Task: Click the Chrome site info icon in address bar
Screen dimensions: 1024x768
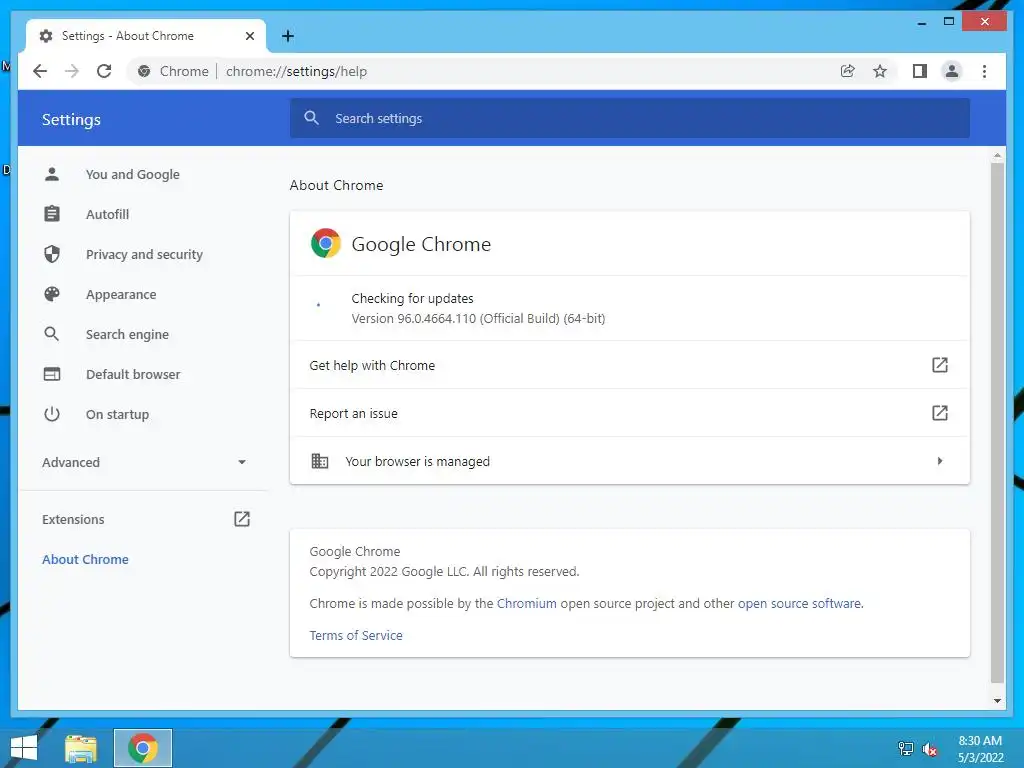Action: [x=144, y=71]
